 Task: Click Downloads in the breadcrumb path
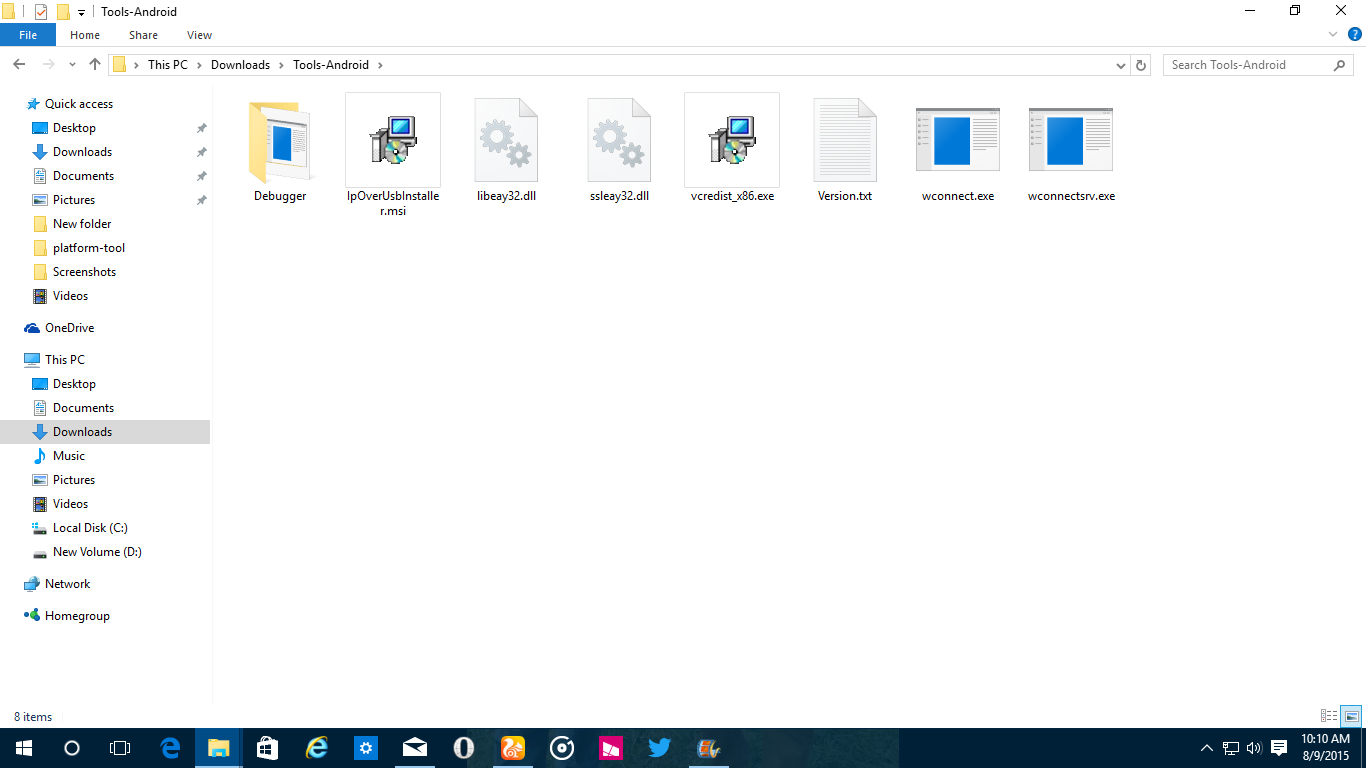coord(240,65)
